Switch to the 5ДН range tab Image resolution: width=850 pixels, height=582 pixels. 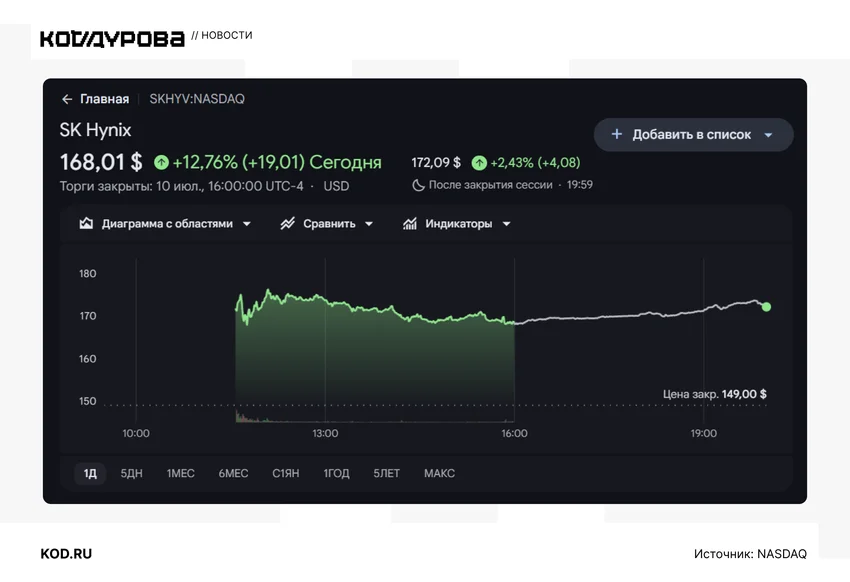131,473
